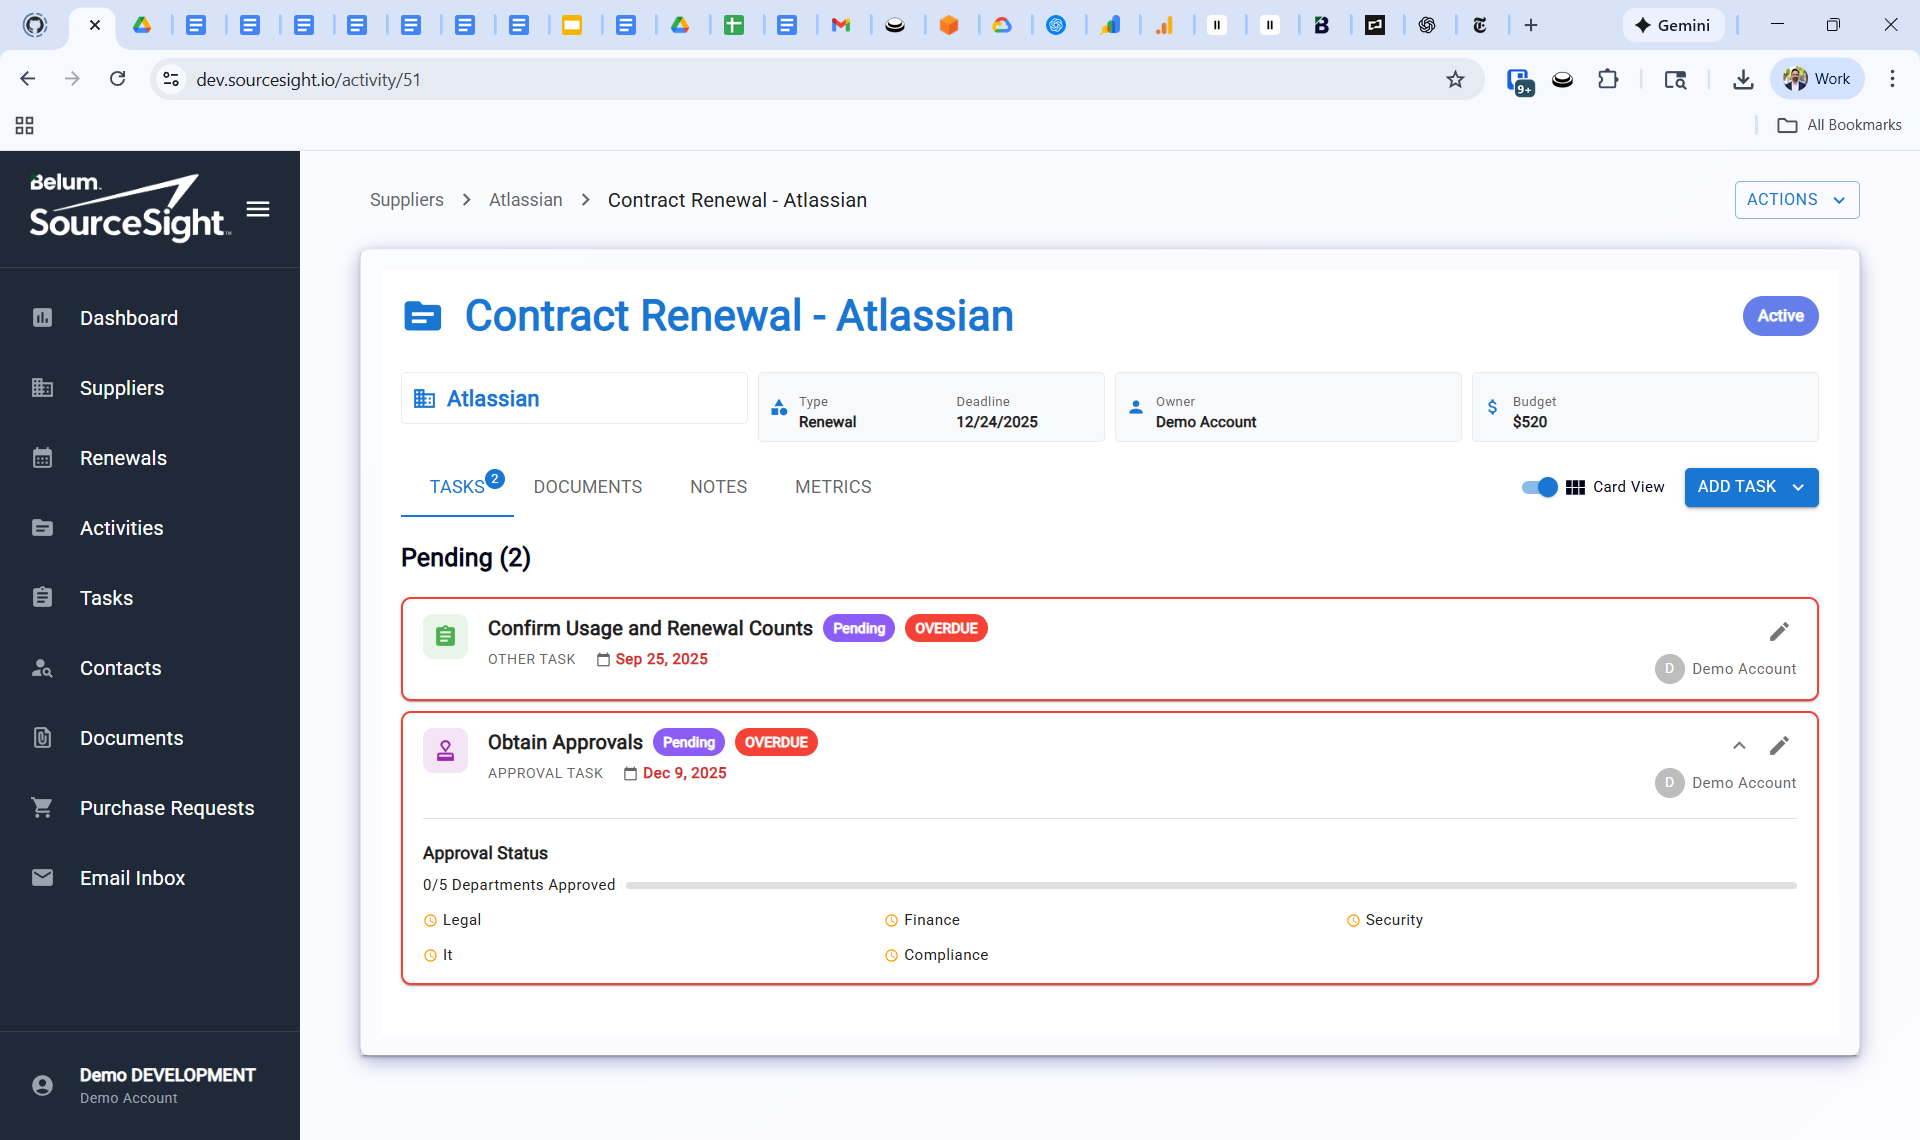The width and height of the screenshot is (1920, 1140).
Task: Open the Suppliers breadcrumb link
Action: [x=406, y=200]
